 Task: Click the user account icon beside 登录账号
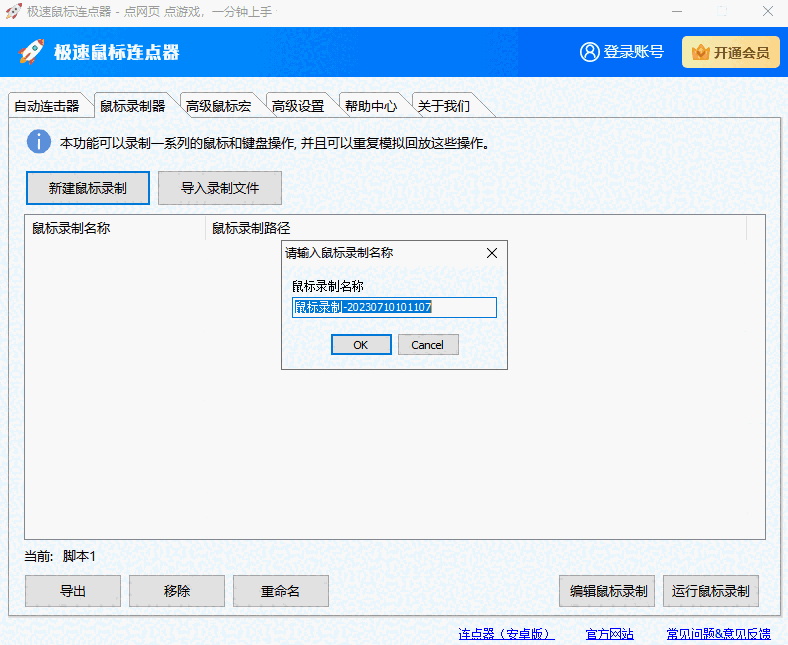(x=590, y=52)
